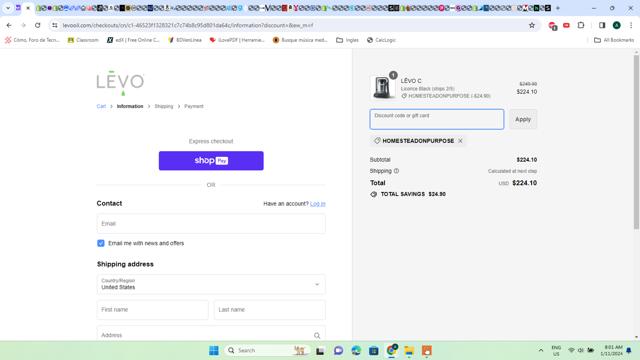Open the ENG US language switcher

(556, 351)
